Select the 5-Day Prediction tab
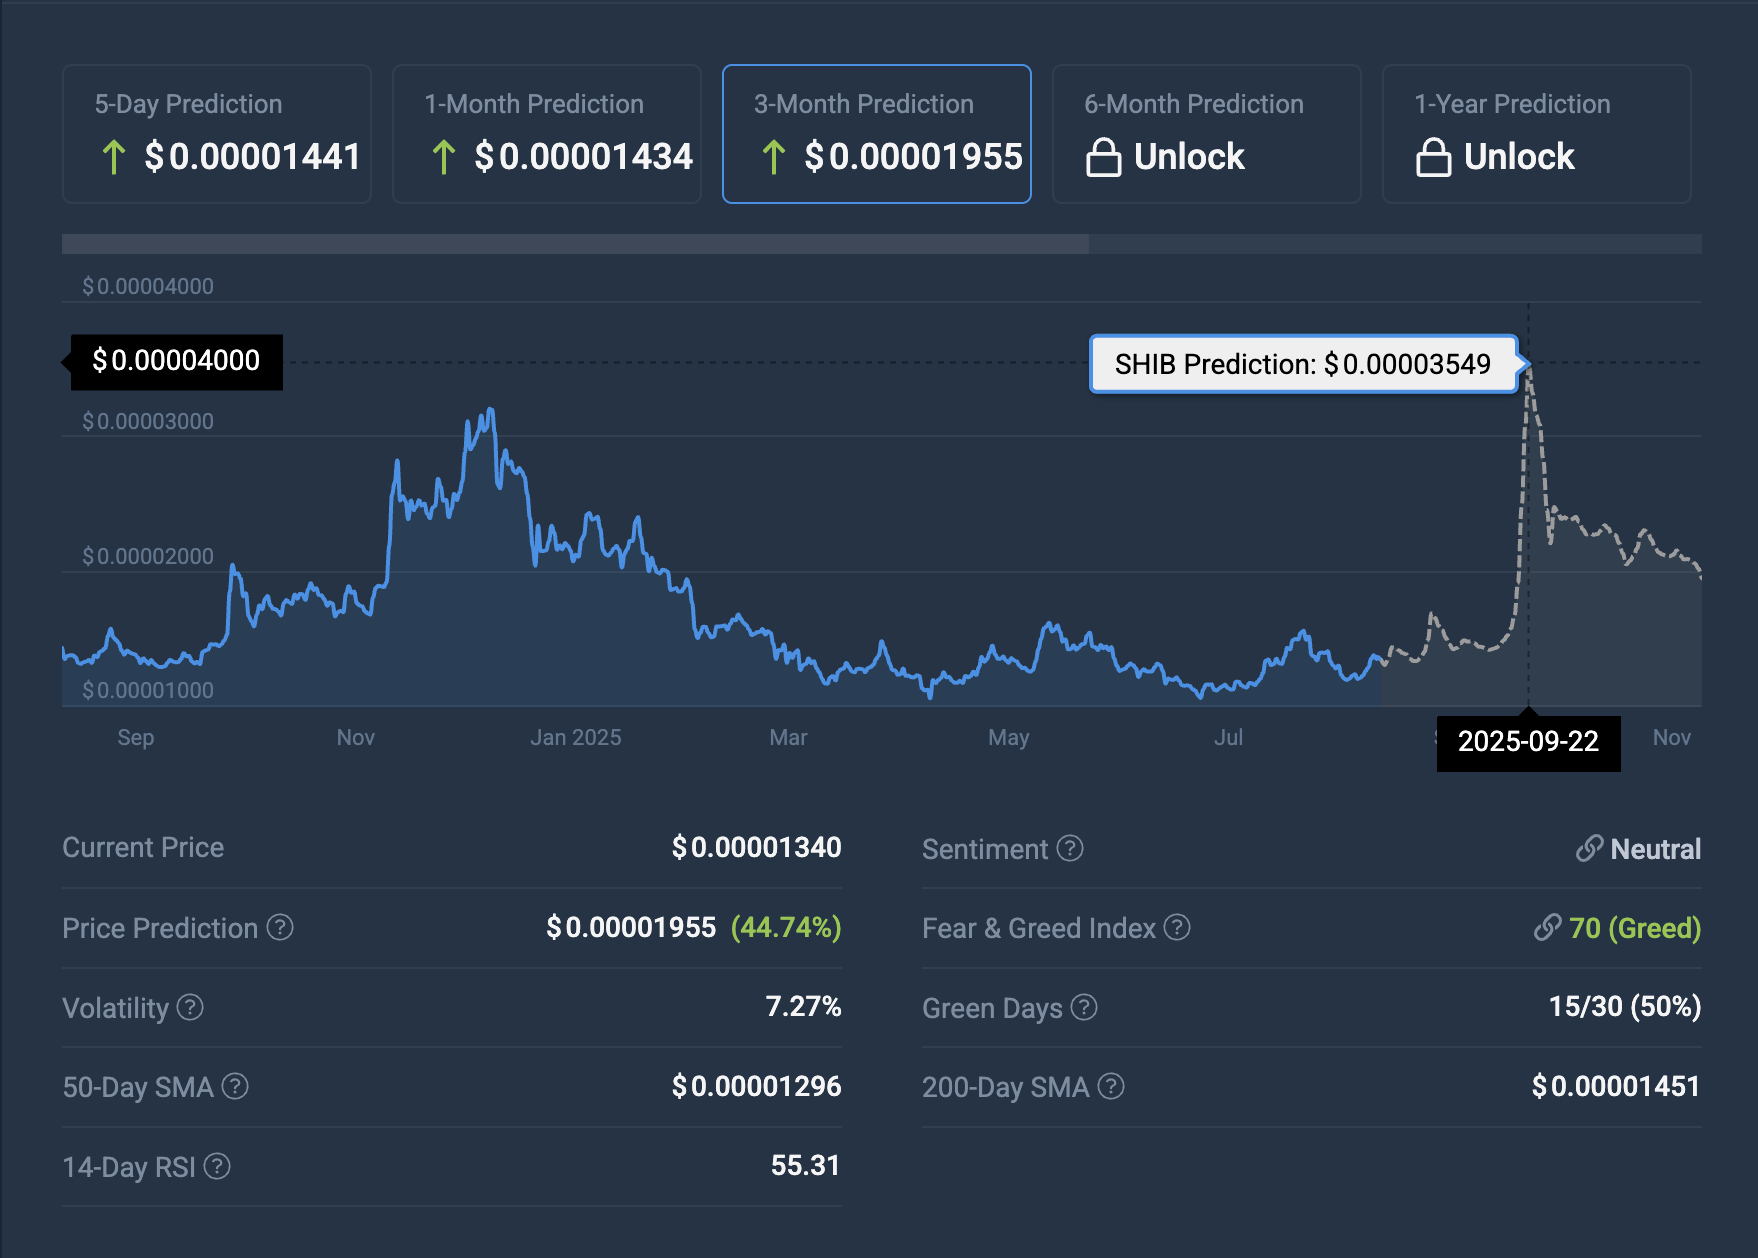The width and height of the screenshot is (1758, 1258). [217, 134]
